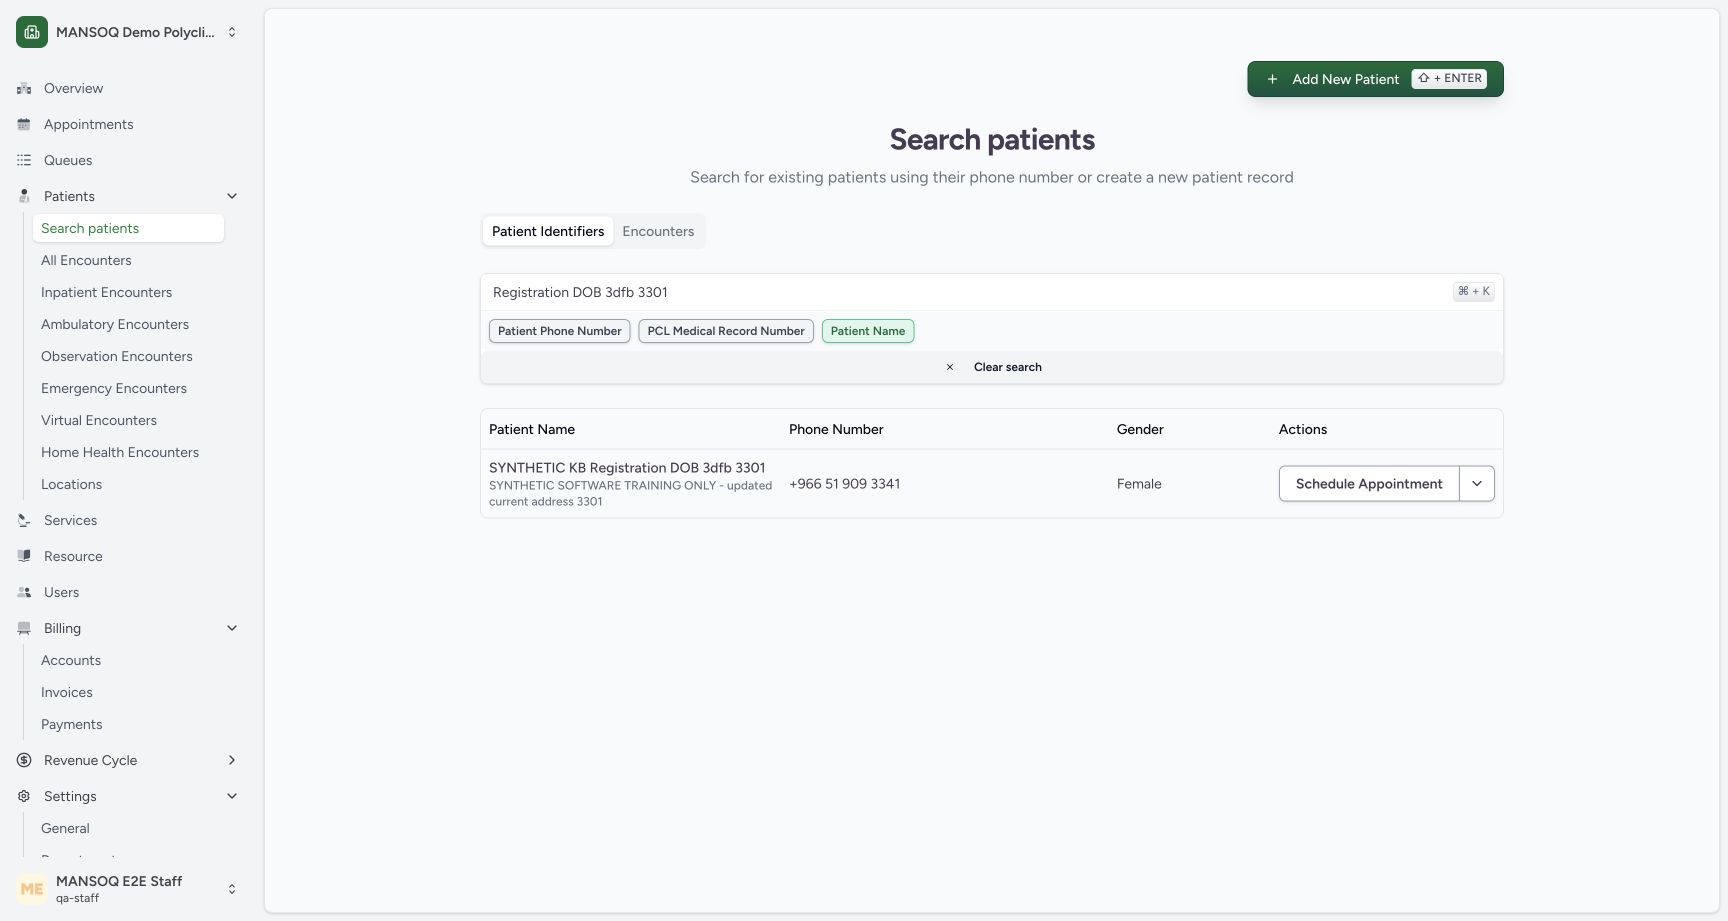This screenshot has width=1728, height=921.
Task: Click the Billing icon in sidebar
Action: pos(24,628)
